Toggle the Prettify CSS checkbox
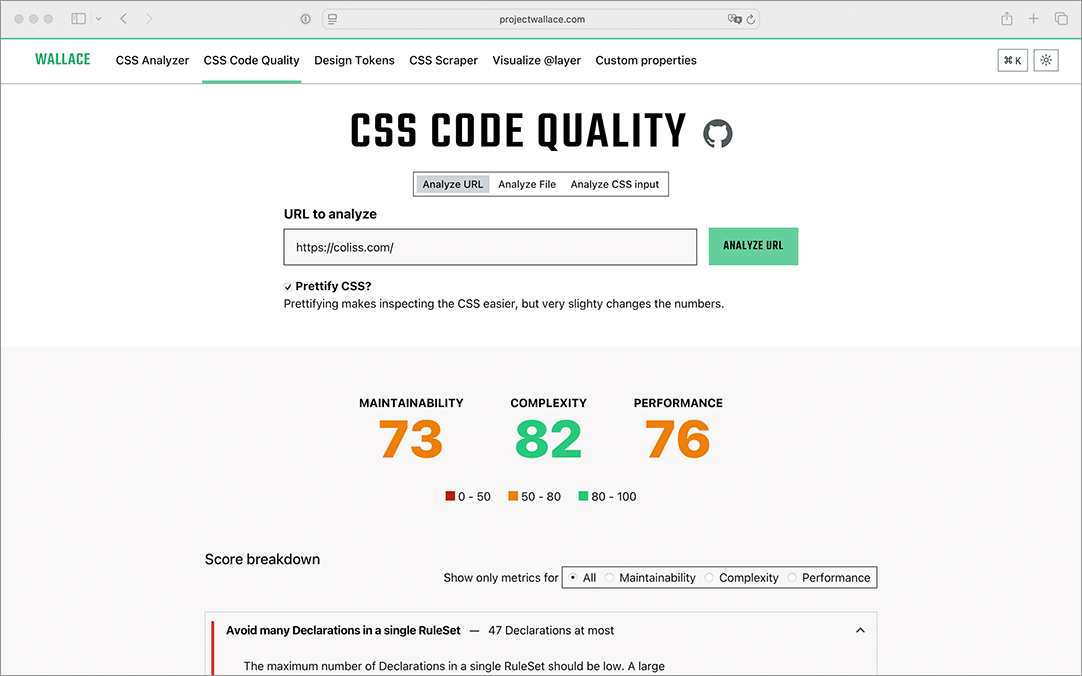This screenshot has height=676, width=1082. pyautogui.click(x=288, y=287)
